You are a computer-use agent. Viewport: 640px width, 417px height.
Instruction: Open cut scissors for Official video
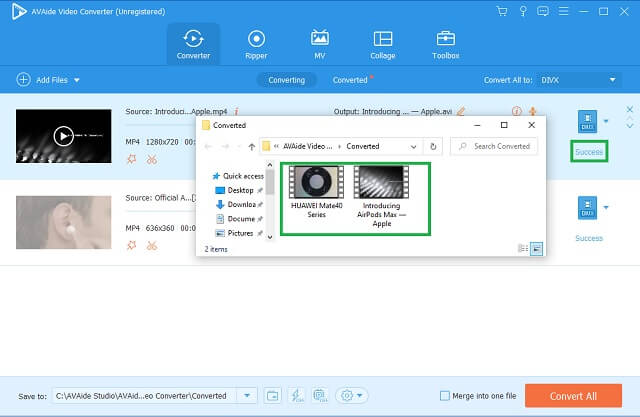coord(152,246)
